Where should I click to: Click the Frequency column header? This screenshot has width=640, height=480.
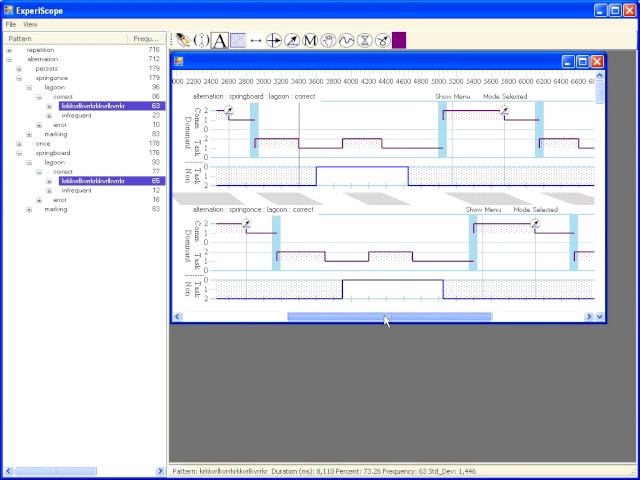click(x=146, y=39)
